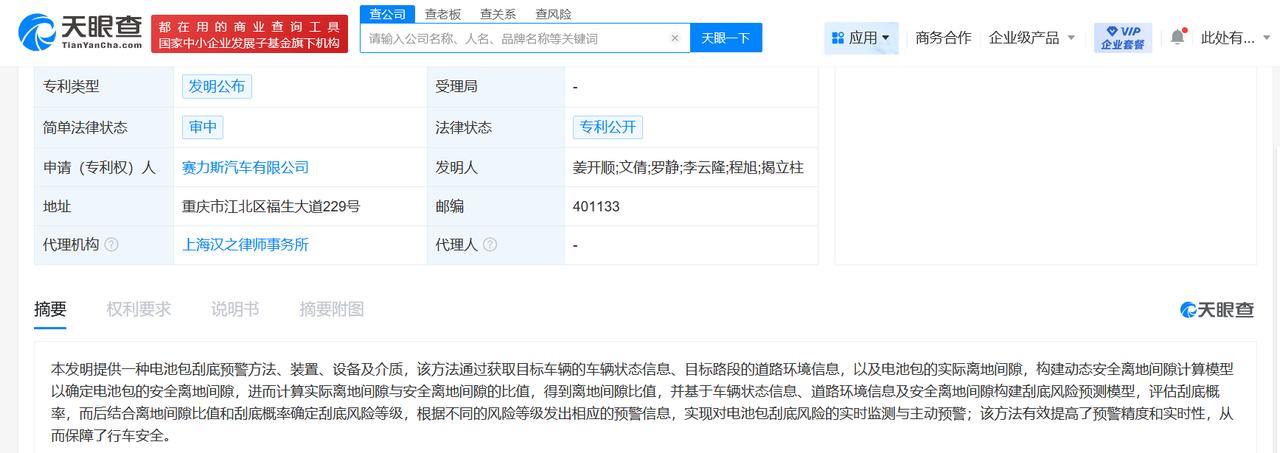Open the TianYanCha logo homepage
The height and width of the screenshot is (453, 1280).
[x=80, y=33]
